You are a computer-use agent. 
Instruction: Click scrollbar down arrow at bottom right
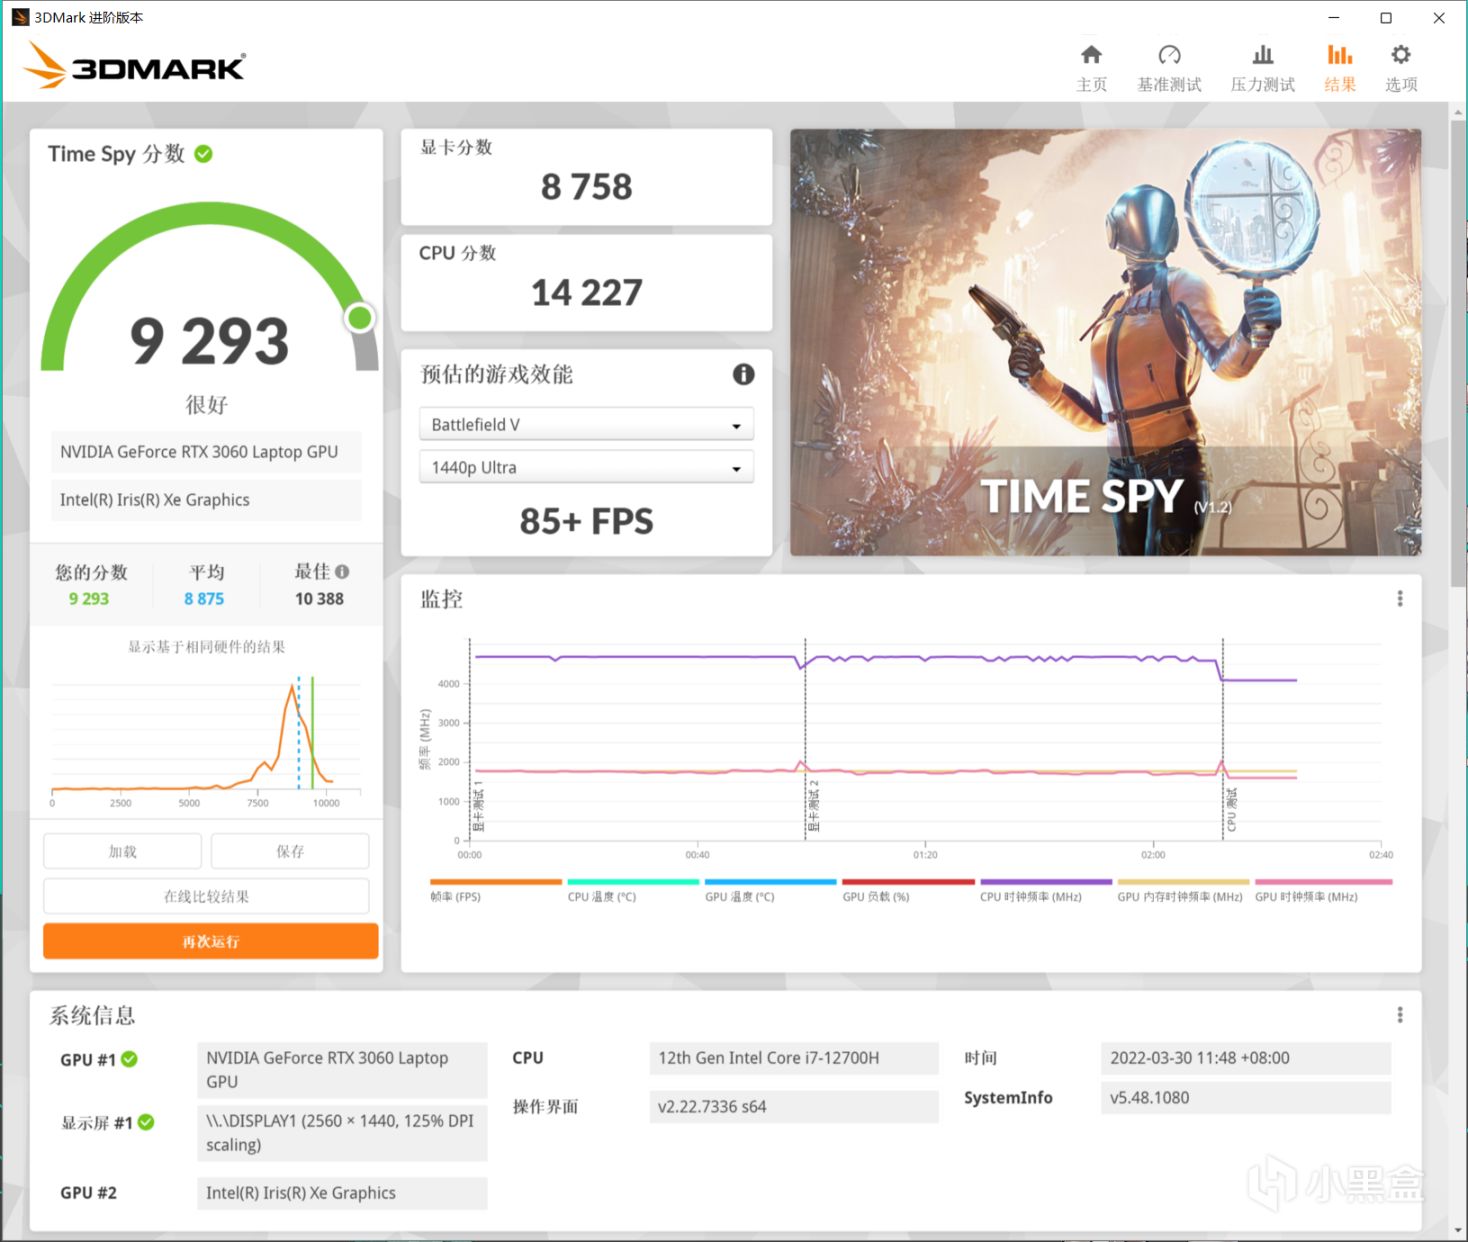(x=1458, y=1229)
